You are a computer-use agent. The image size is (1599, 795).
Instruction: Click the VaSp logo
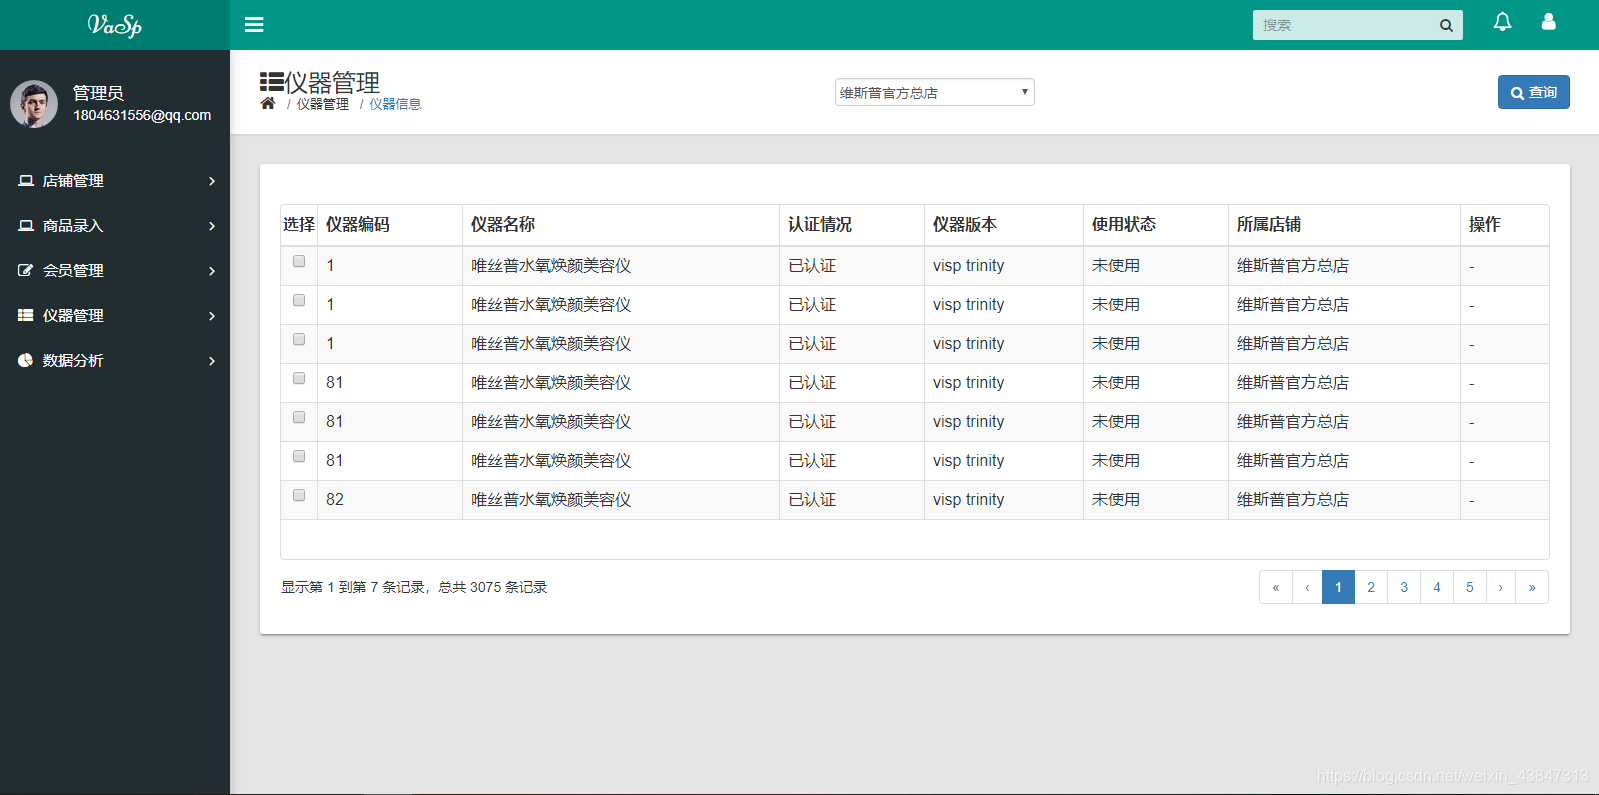coord(115,25)
